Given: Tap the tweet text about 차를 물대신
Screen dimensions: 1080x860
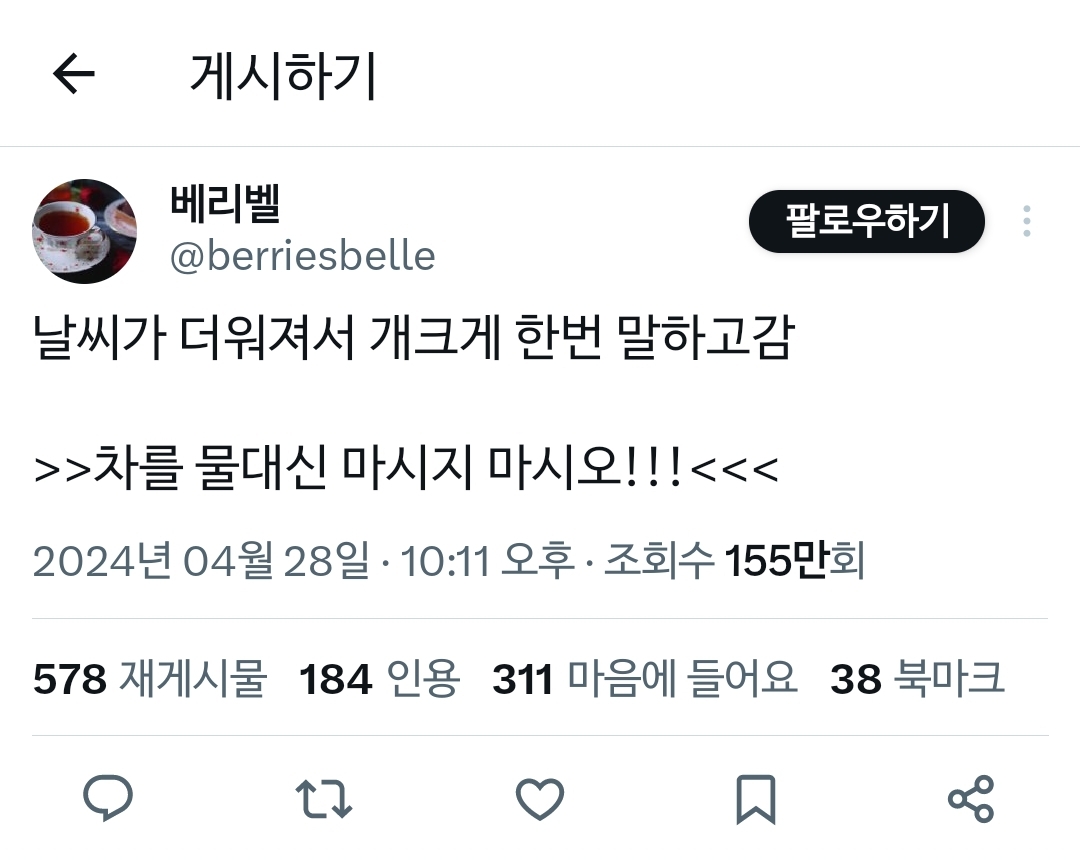Looking at the screenshot, I should 406,468.
